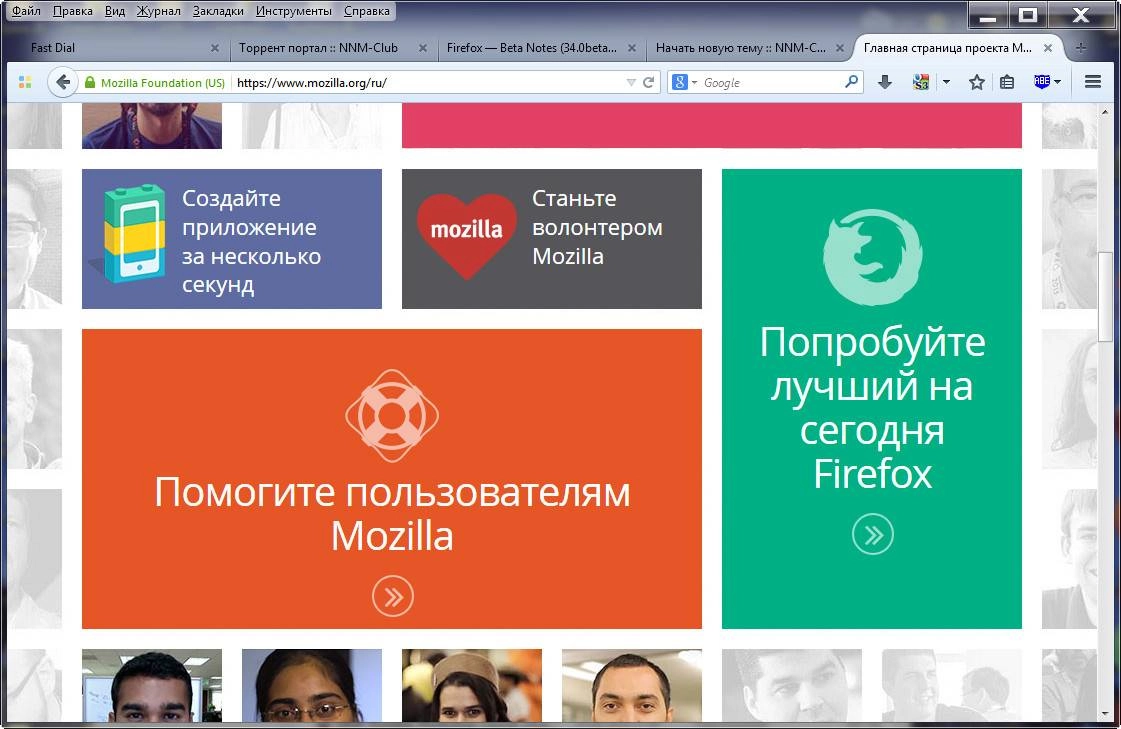Open the S3 translator dropdown arrow
The height and width of the screenshot is (729, 1121).
947,82
